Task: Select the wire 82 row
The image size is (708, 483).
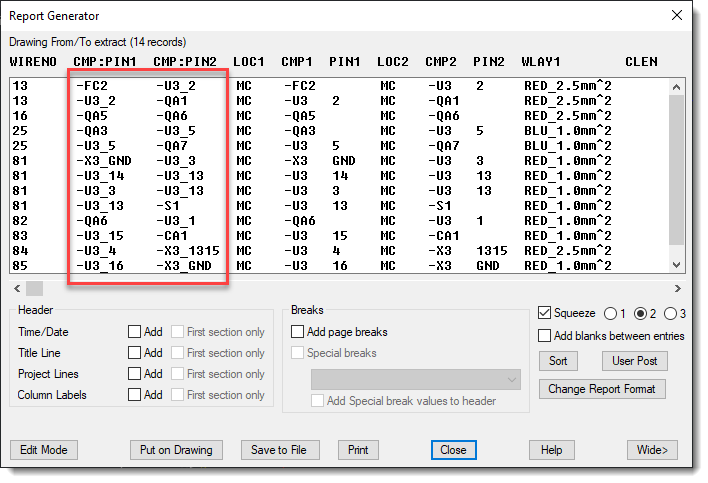Action: (339, 221)
